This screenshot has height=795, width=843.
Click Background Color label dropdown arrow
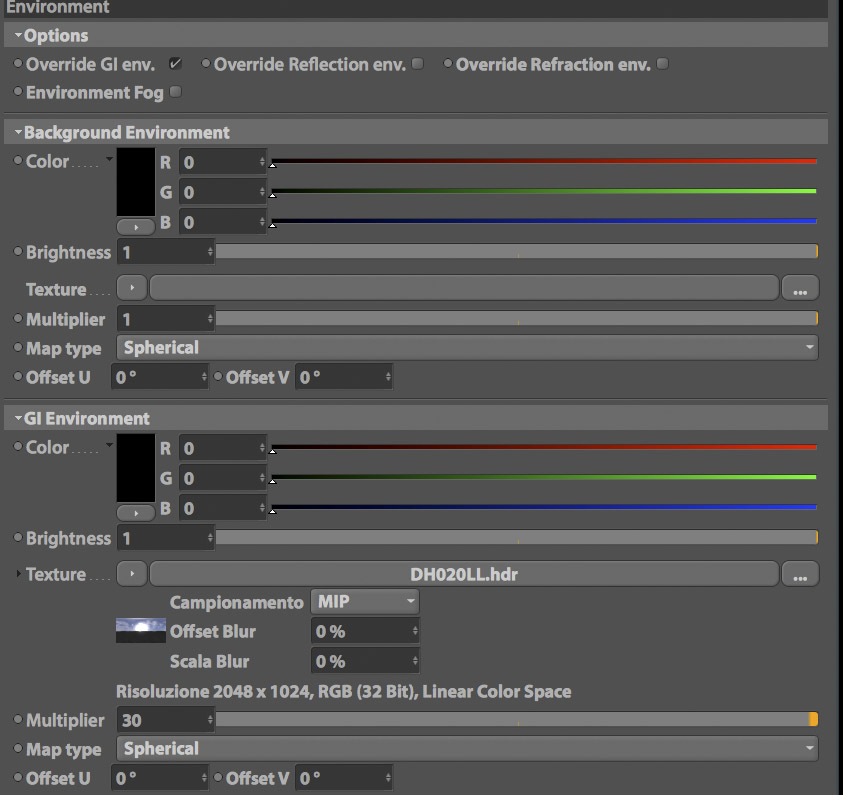pos(109,159)
